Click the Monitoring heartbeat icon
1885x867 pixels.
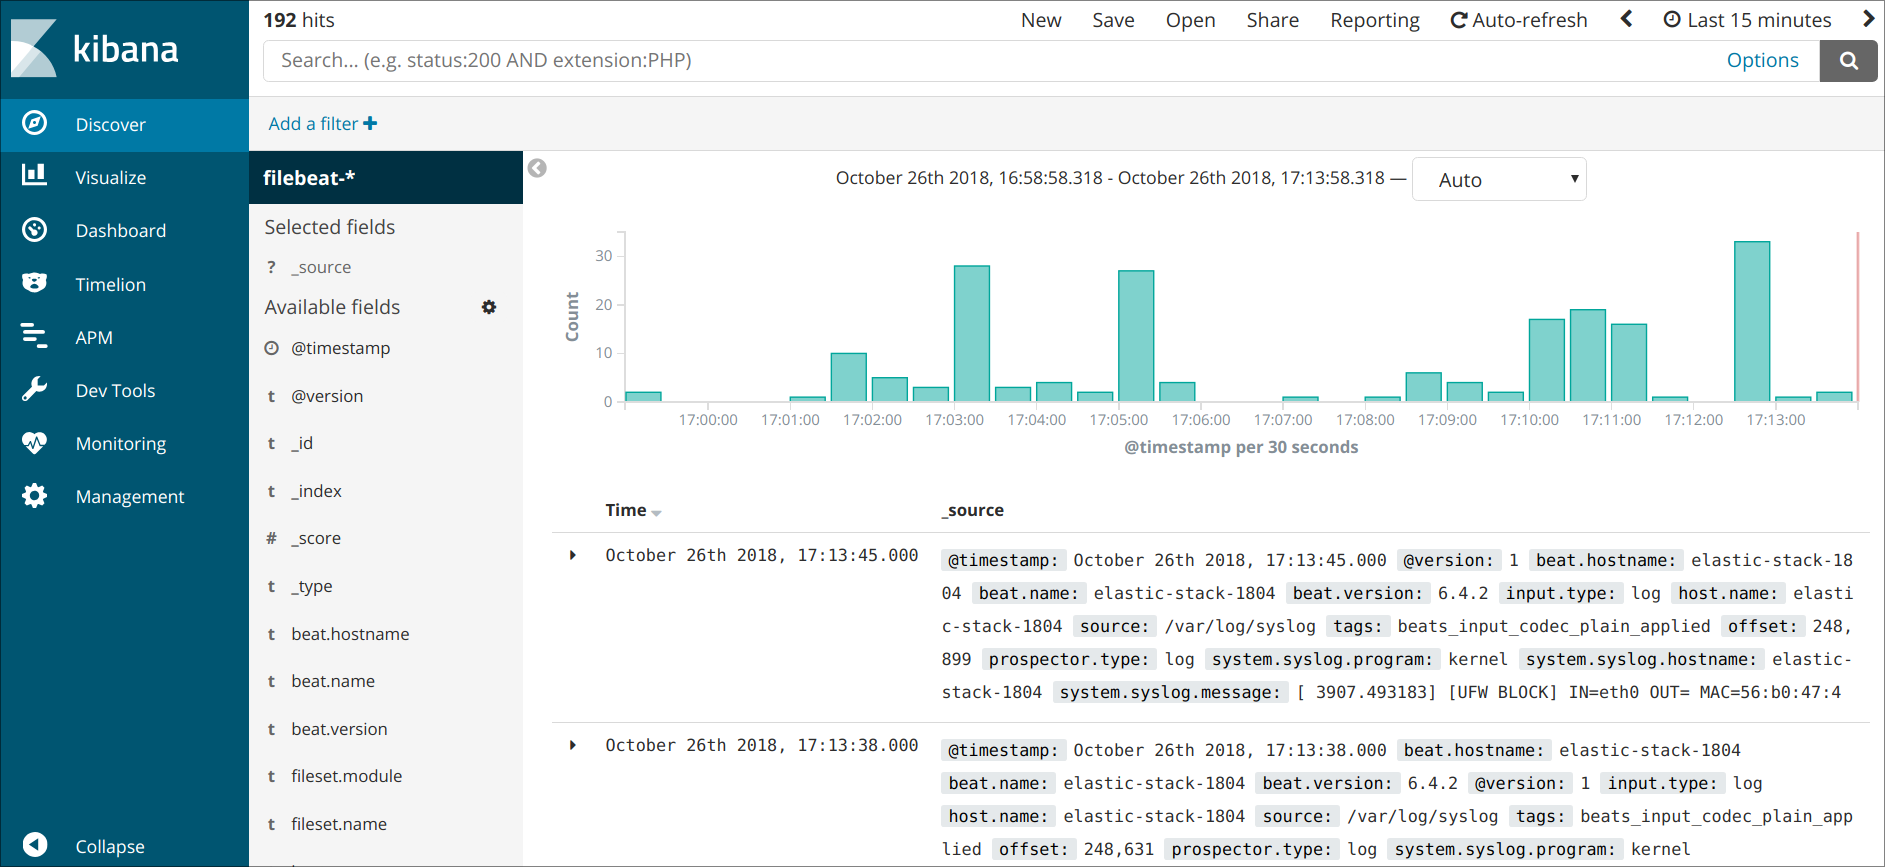tap(35, 443)
